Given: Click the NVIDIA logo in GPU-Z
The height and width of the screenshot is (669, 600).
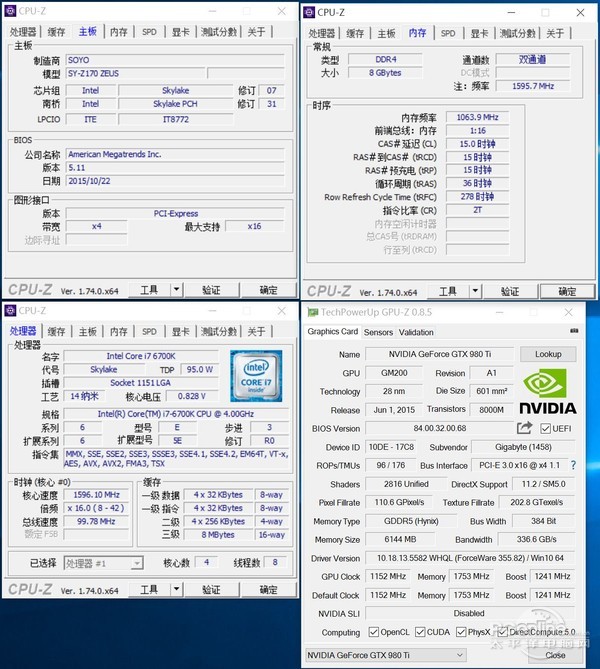Looking at the screenshot, I should pyautogui.click(x=548, y=391).
